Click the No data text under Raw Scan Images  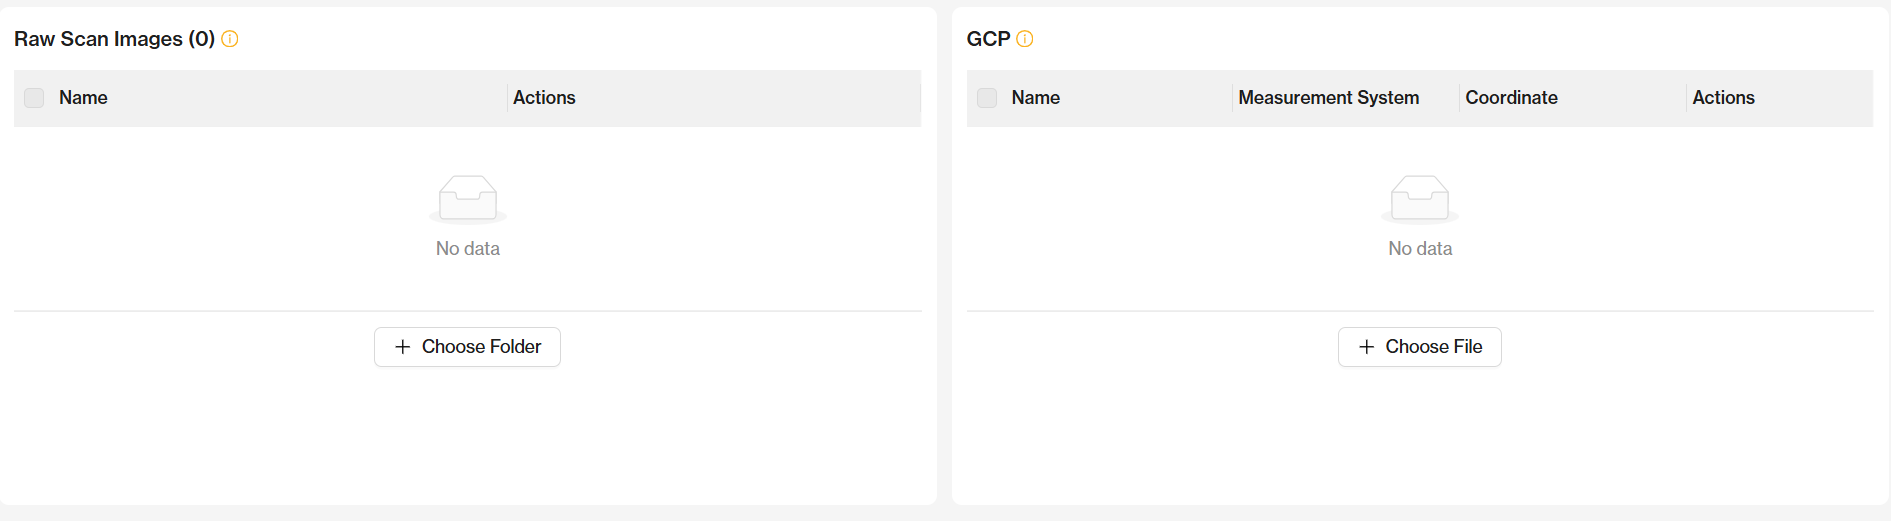click(x=468, y=249)
